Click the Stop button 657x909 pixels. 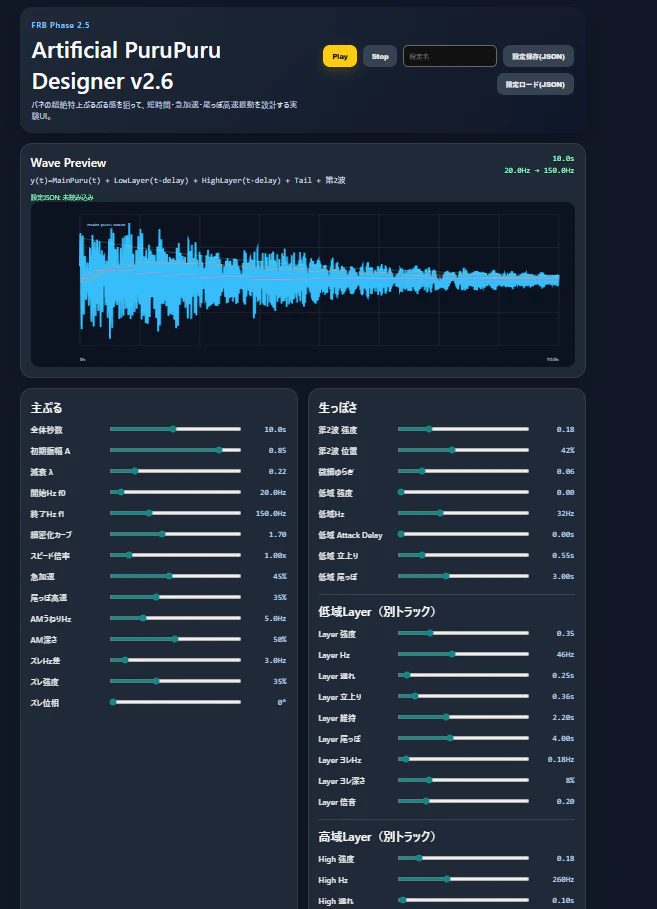point(380,56)
